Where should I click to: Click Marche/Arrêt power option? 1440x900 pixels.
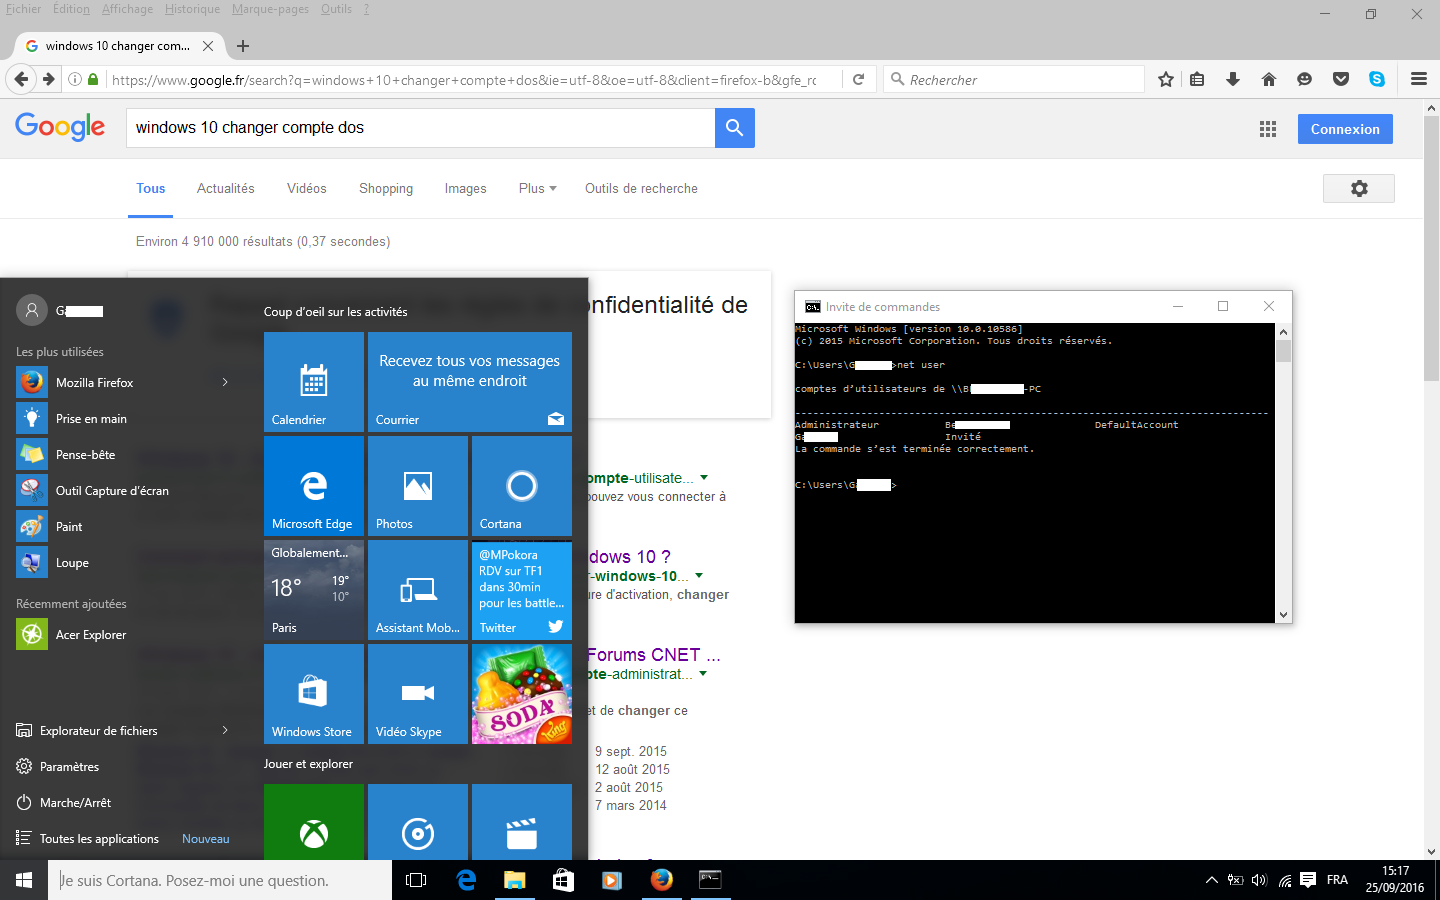coord(124,802)
